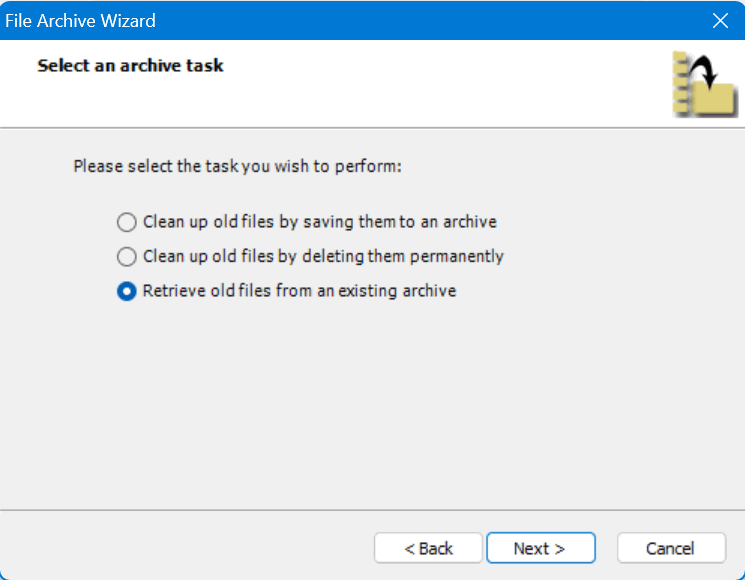745x580 pixels.
Task: Proceed with the Next > button
Action: pos(540,548)
